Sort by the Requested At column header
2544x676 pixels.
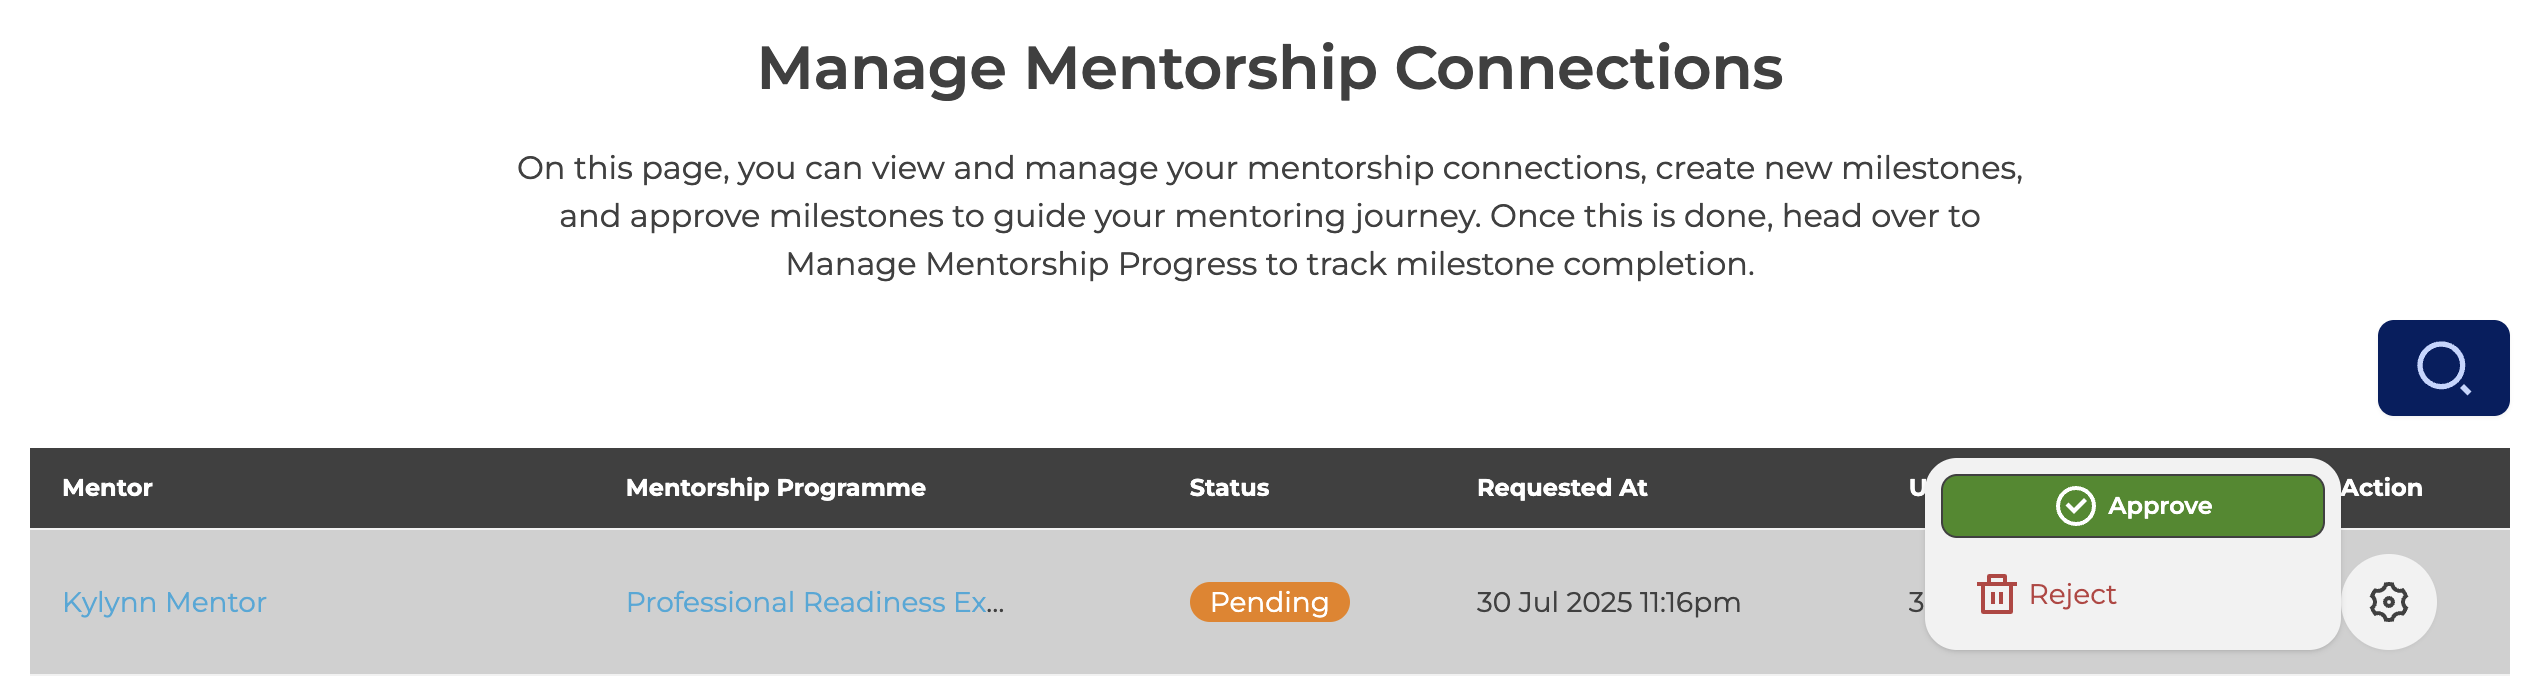click(1561, 488)
